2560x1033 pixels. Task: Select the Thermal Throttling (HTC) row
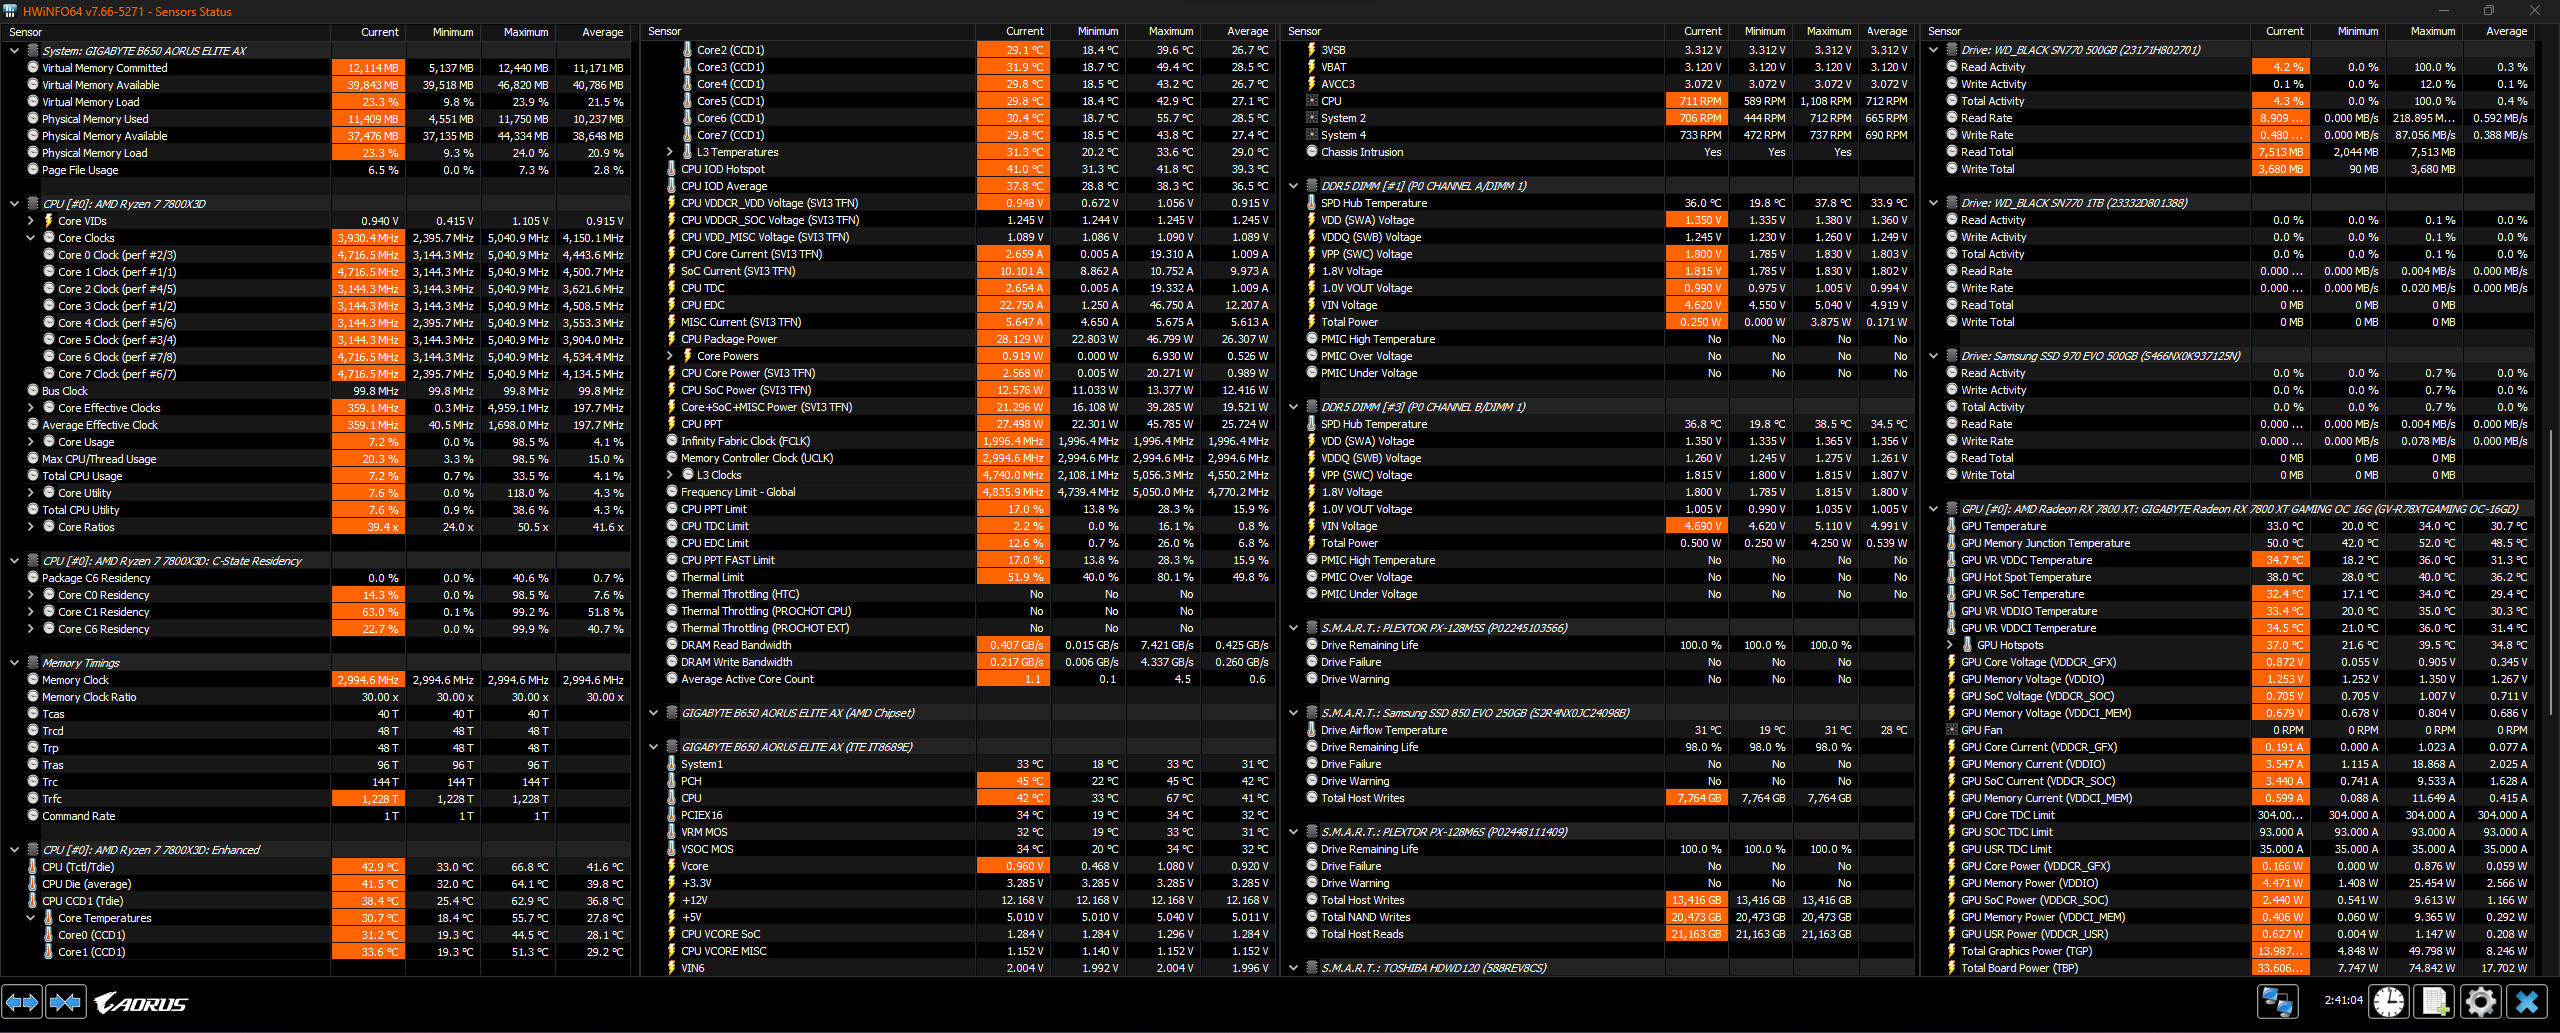pos(958,594)
